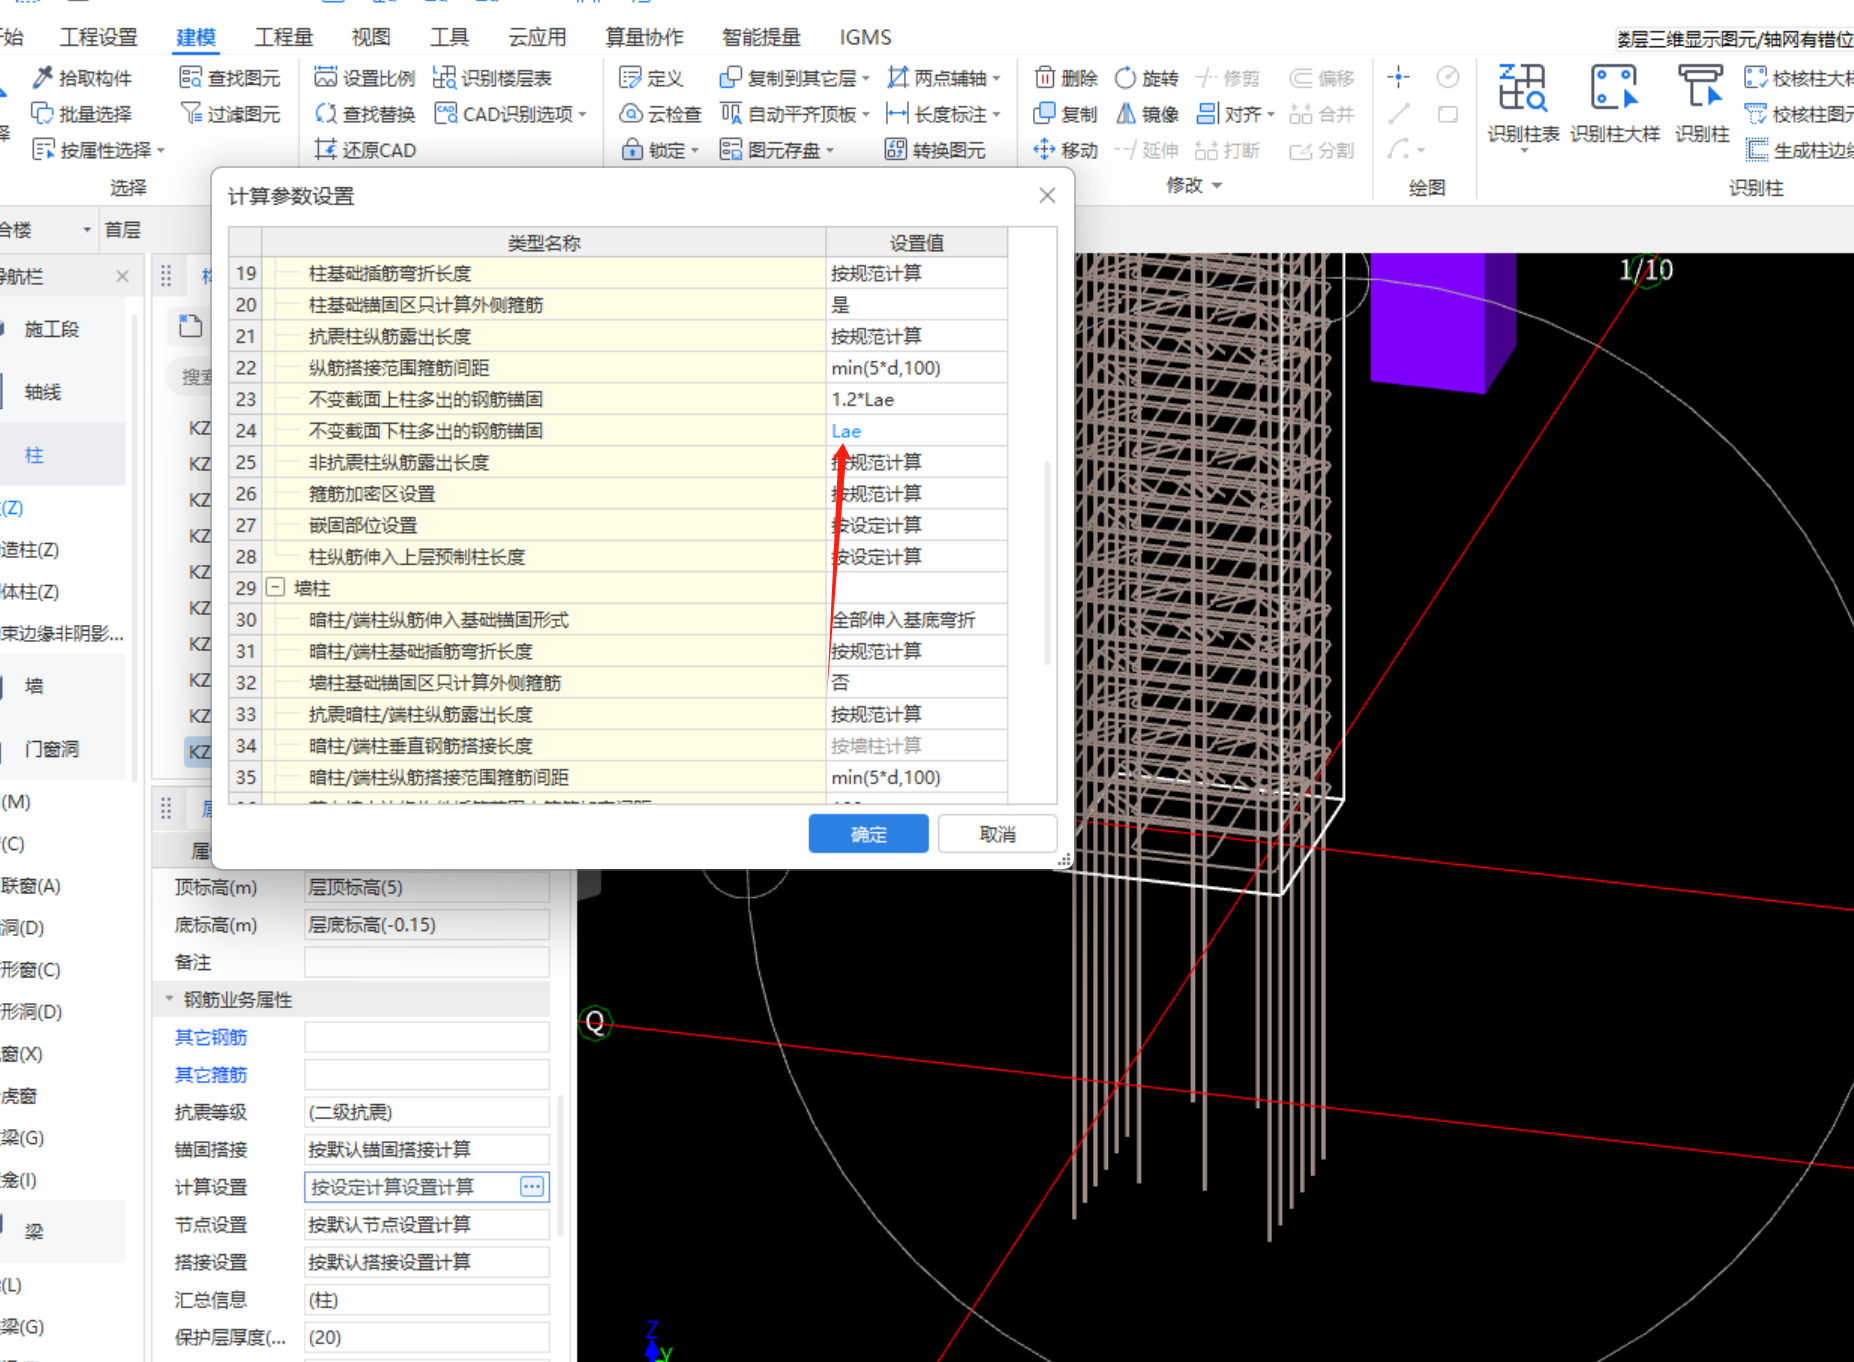Click the 过滤图元 filter element icon
The width and height of the screenshot is (1854, 1362).
coord(192,114)
